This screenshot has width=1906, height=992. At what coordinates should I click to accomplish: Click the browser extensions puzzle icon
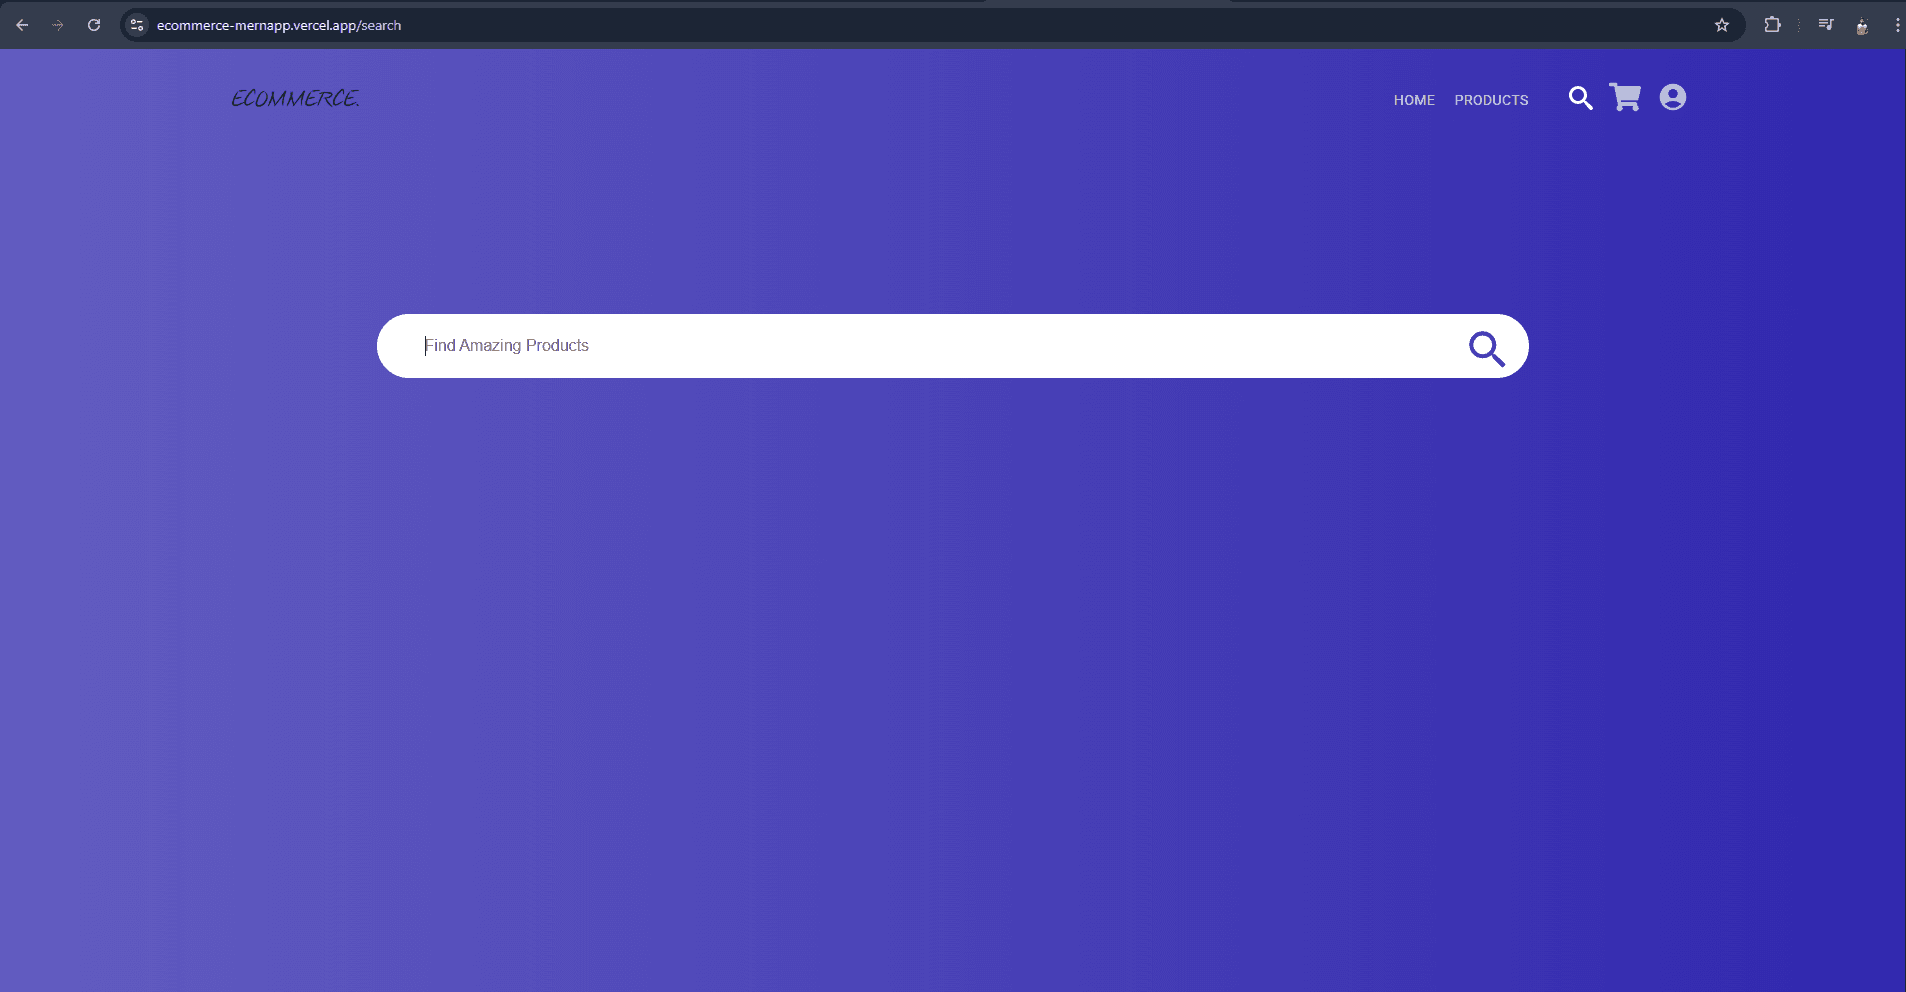(1773, 24)
